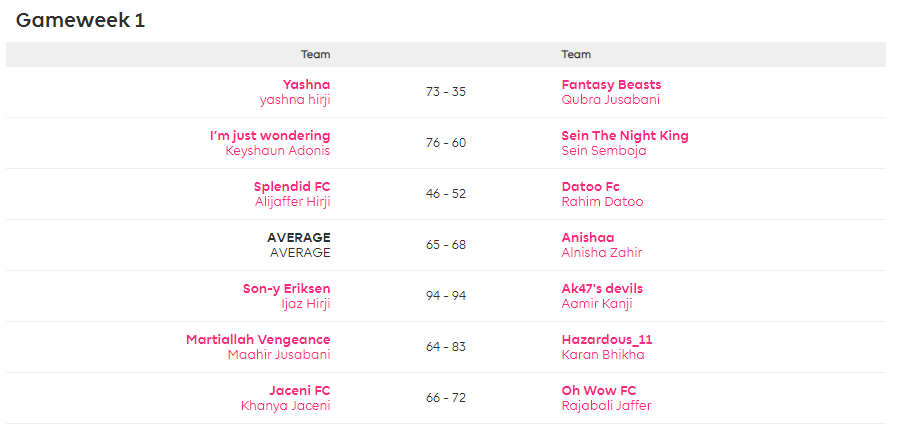
Task: Open the Jaceni FC team page
Action: pos(300,391)
